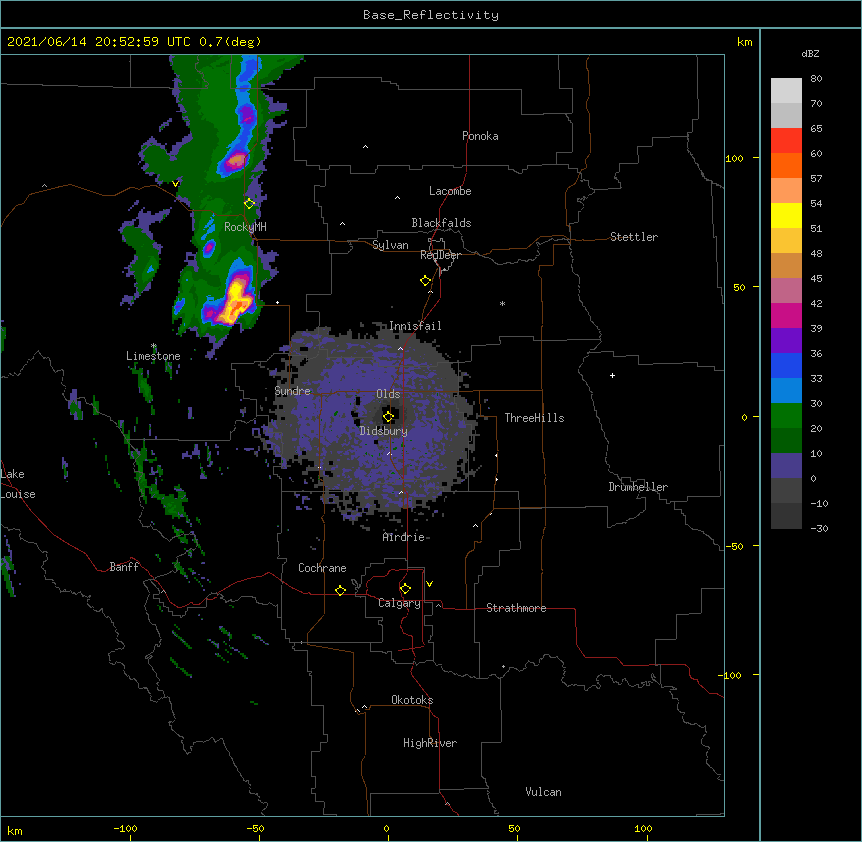
Task: Select the Strathmore label
Action: click(516, 608)
